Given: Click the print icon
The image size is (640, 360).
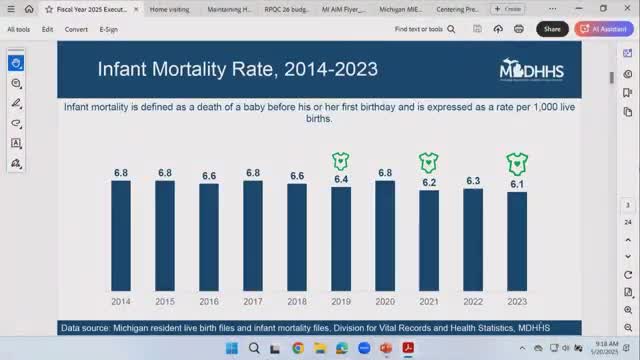Looking at the screenshot, I should (519, 29).
